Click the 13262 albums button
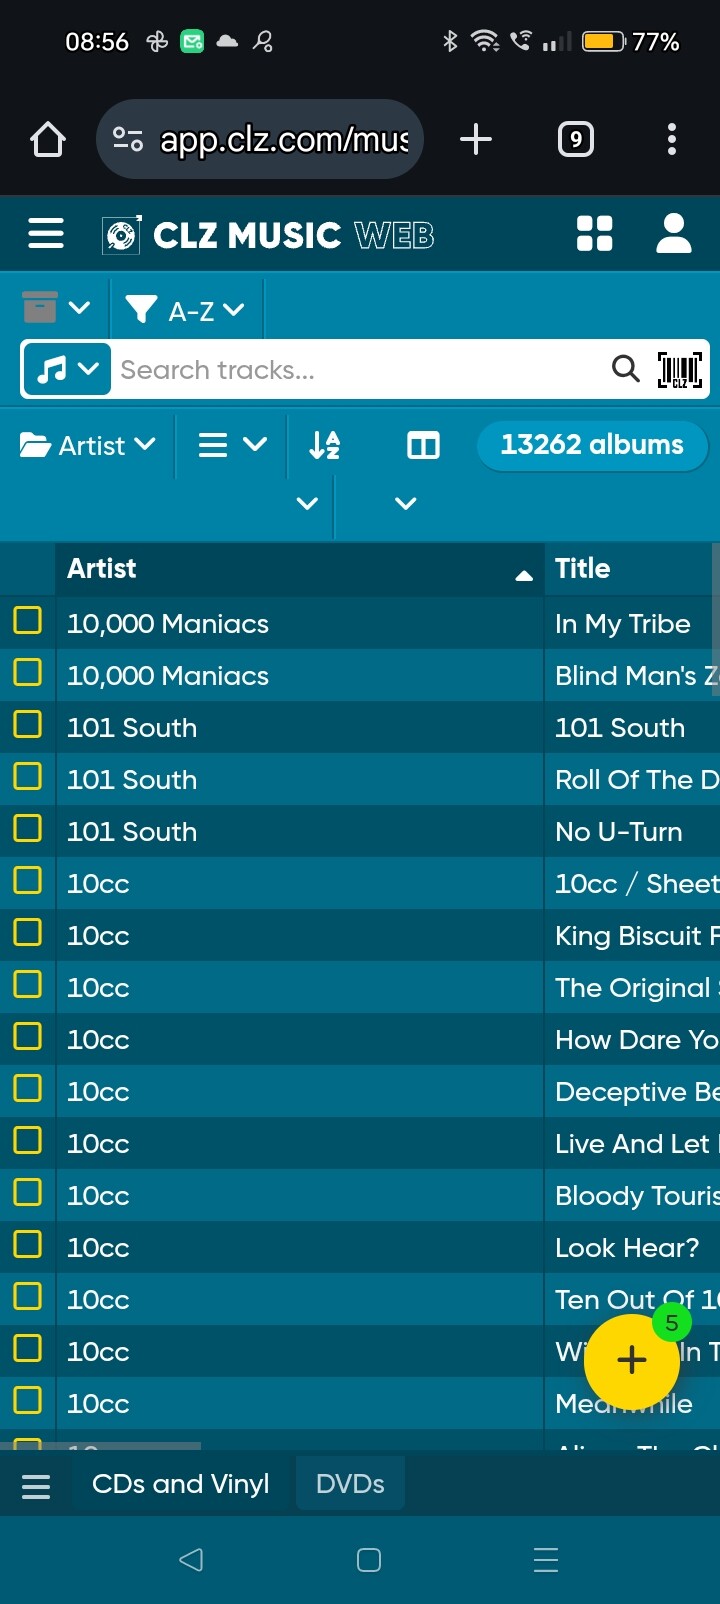Screen dimensions: 720x1604 click(x=592, y=445)
